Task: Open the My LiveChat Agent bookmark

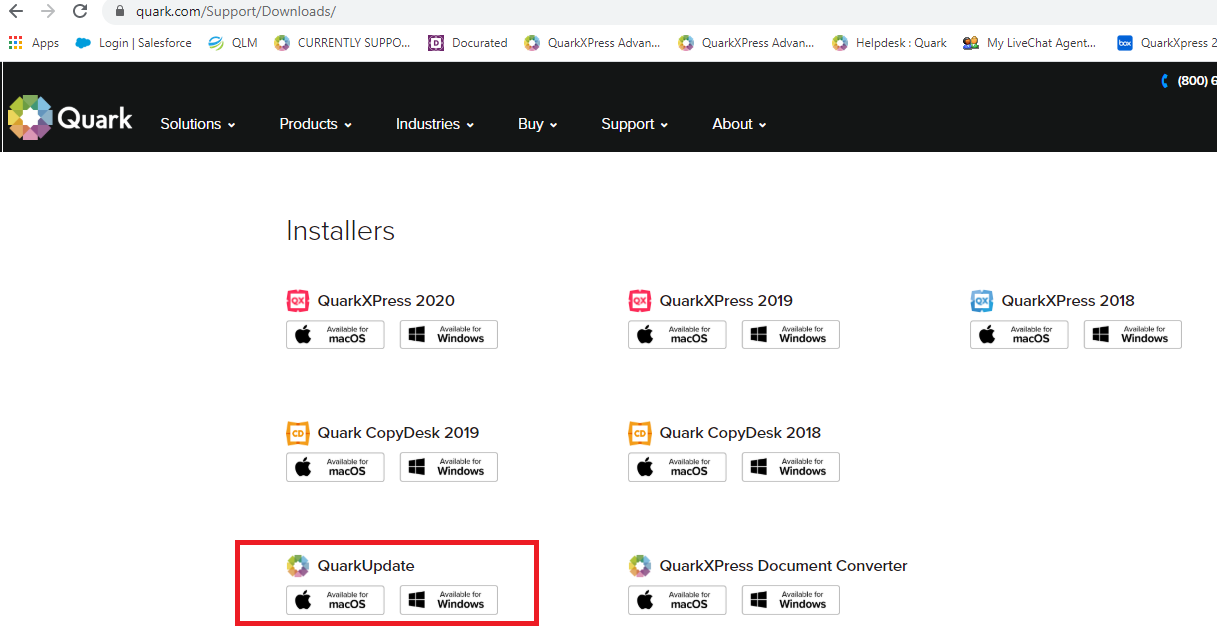Action: pyautogui.click(x=1029, y=43)
